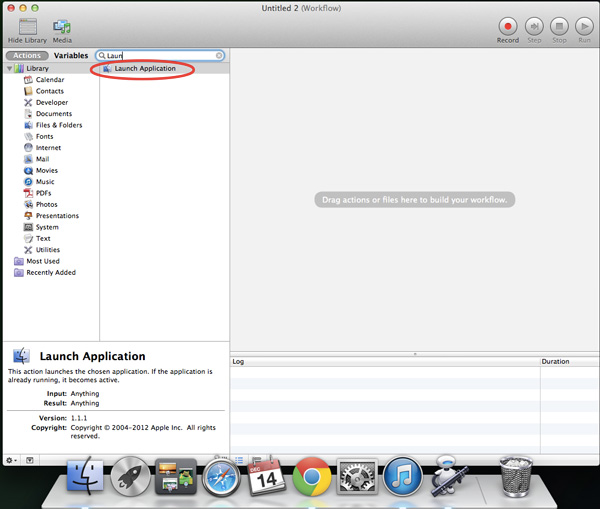Select the Developer category

click(x=52, y=103)
